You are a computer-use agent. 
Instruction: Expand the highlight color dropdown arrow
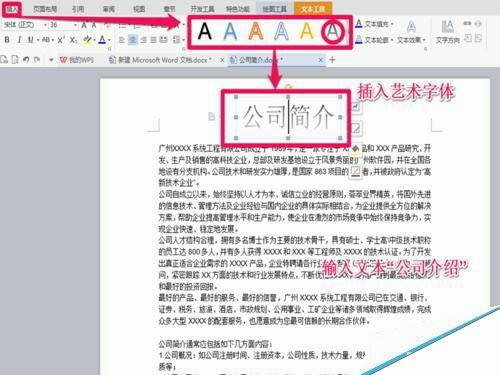(94, 40)
